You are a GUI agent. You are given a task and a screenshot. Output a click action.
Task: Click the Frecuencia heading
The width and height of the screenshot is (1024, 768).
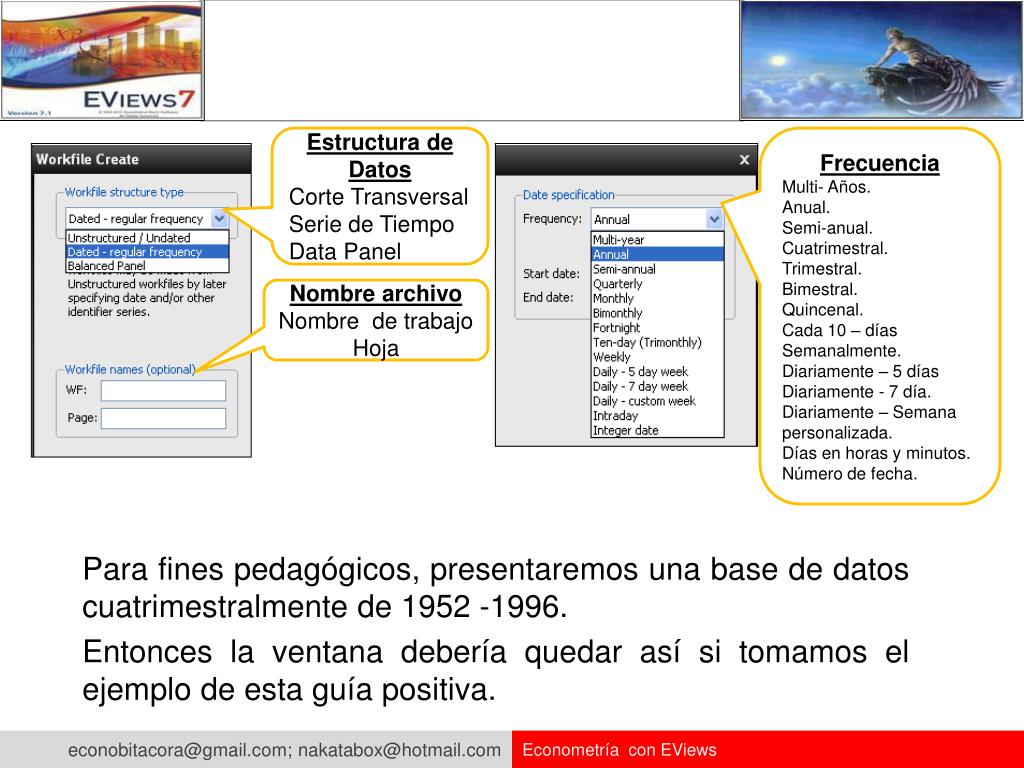click(x=880, y=163)
